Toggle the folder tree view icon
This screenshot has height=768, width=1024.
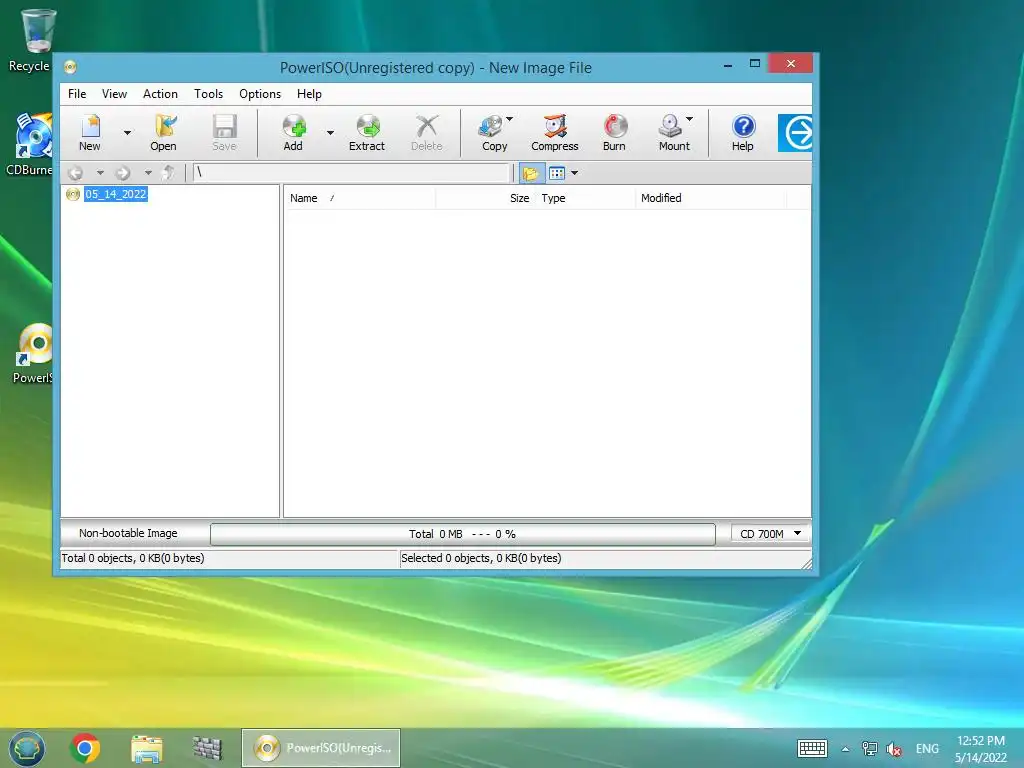530,173
